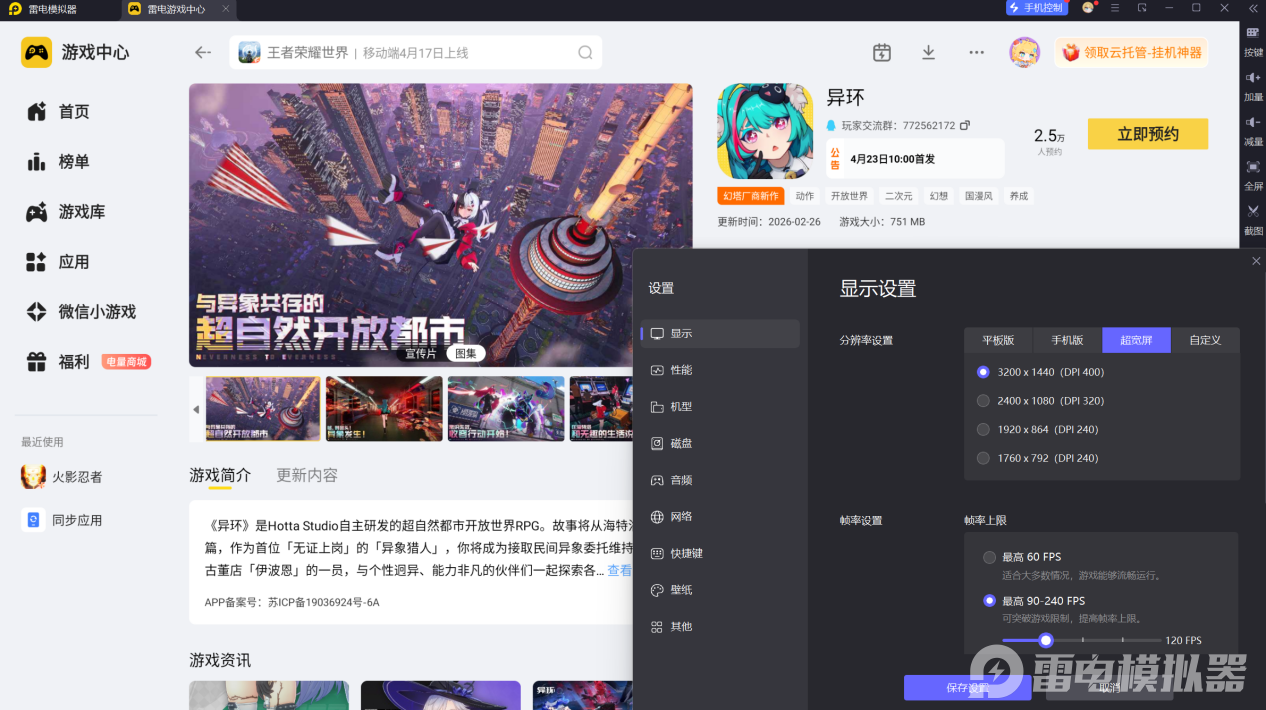1266x710 pixels.
Task: Click the 幻塔厂商新作 tag
Action: pyautogui.click(x=751, y=196)
